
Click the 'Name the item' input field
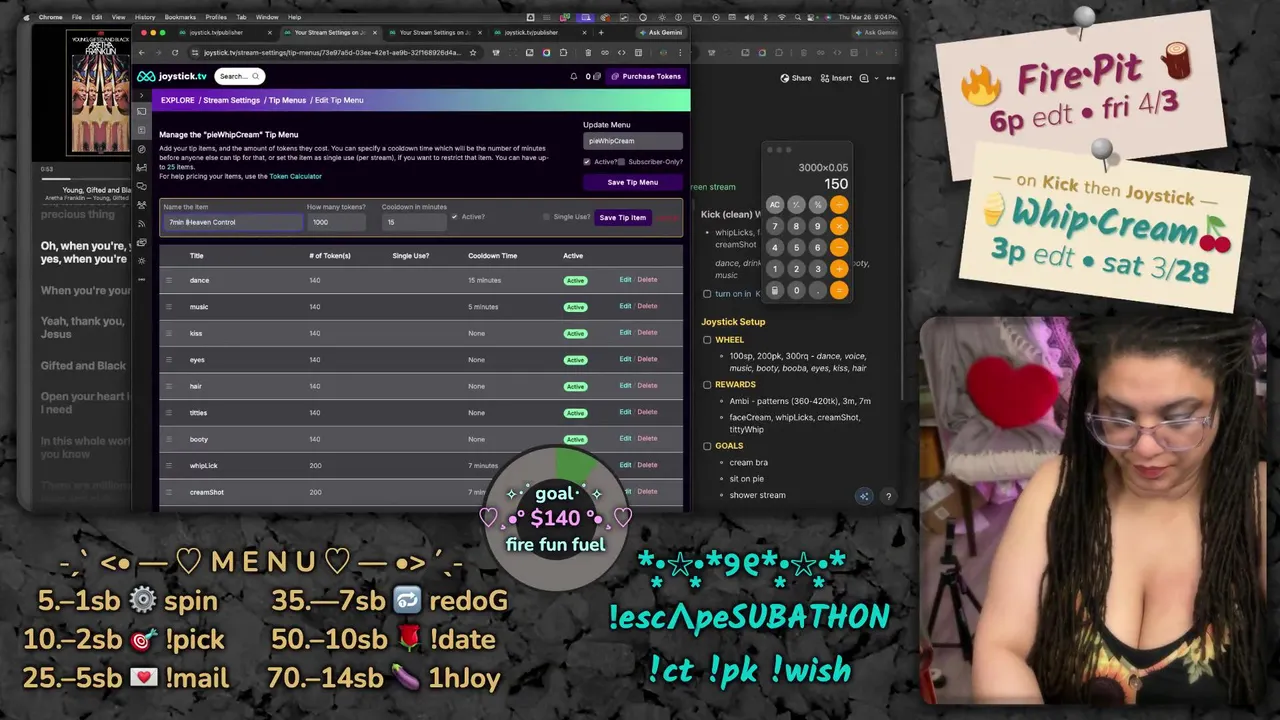coord(232,222)
